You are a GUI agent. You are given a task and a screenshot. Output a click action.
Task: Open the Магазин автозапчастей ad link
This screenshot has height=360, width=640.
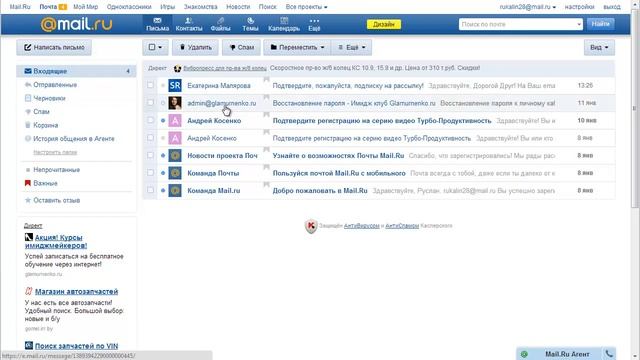pos(76,291)
